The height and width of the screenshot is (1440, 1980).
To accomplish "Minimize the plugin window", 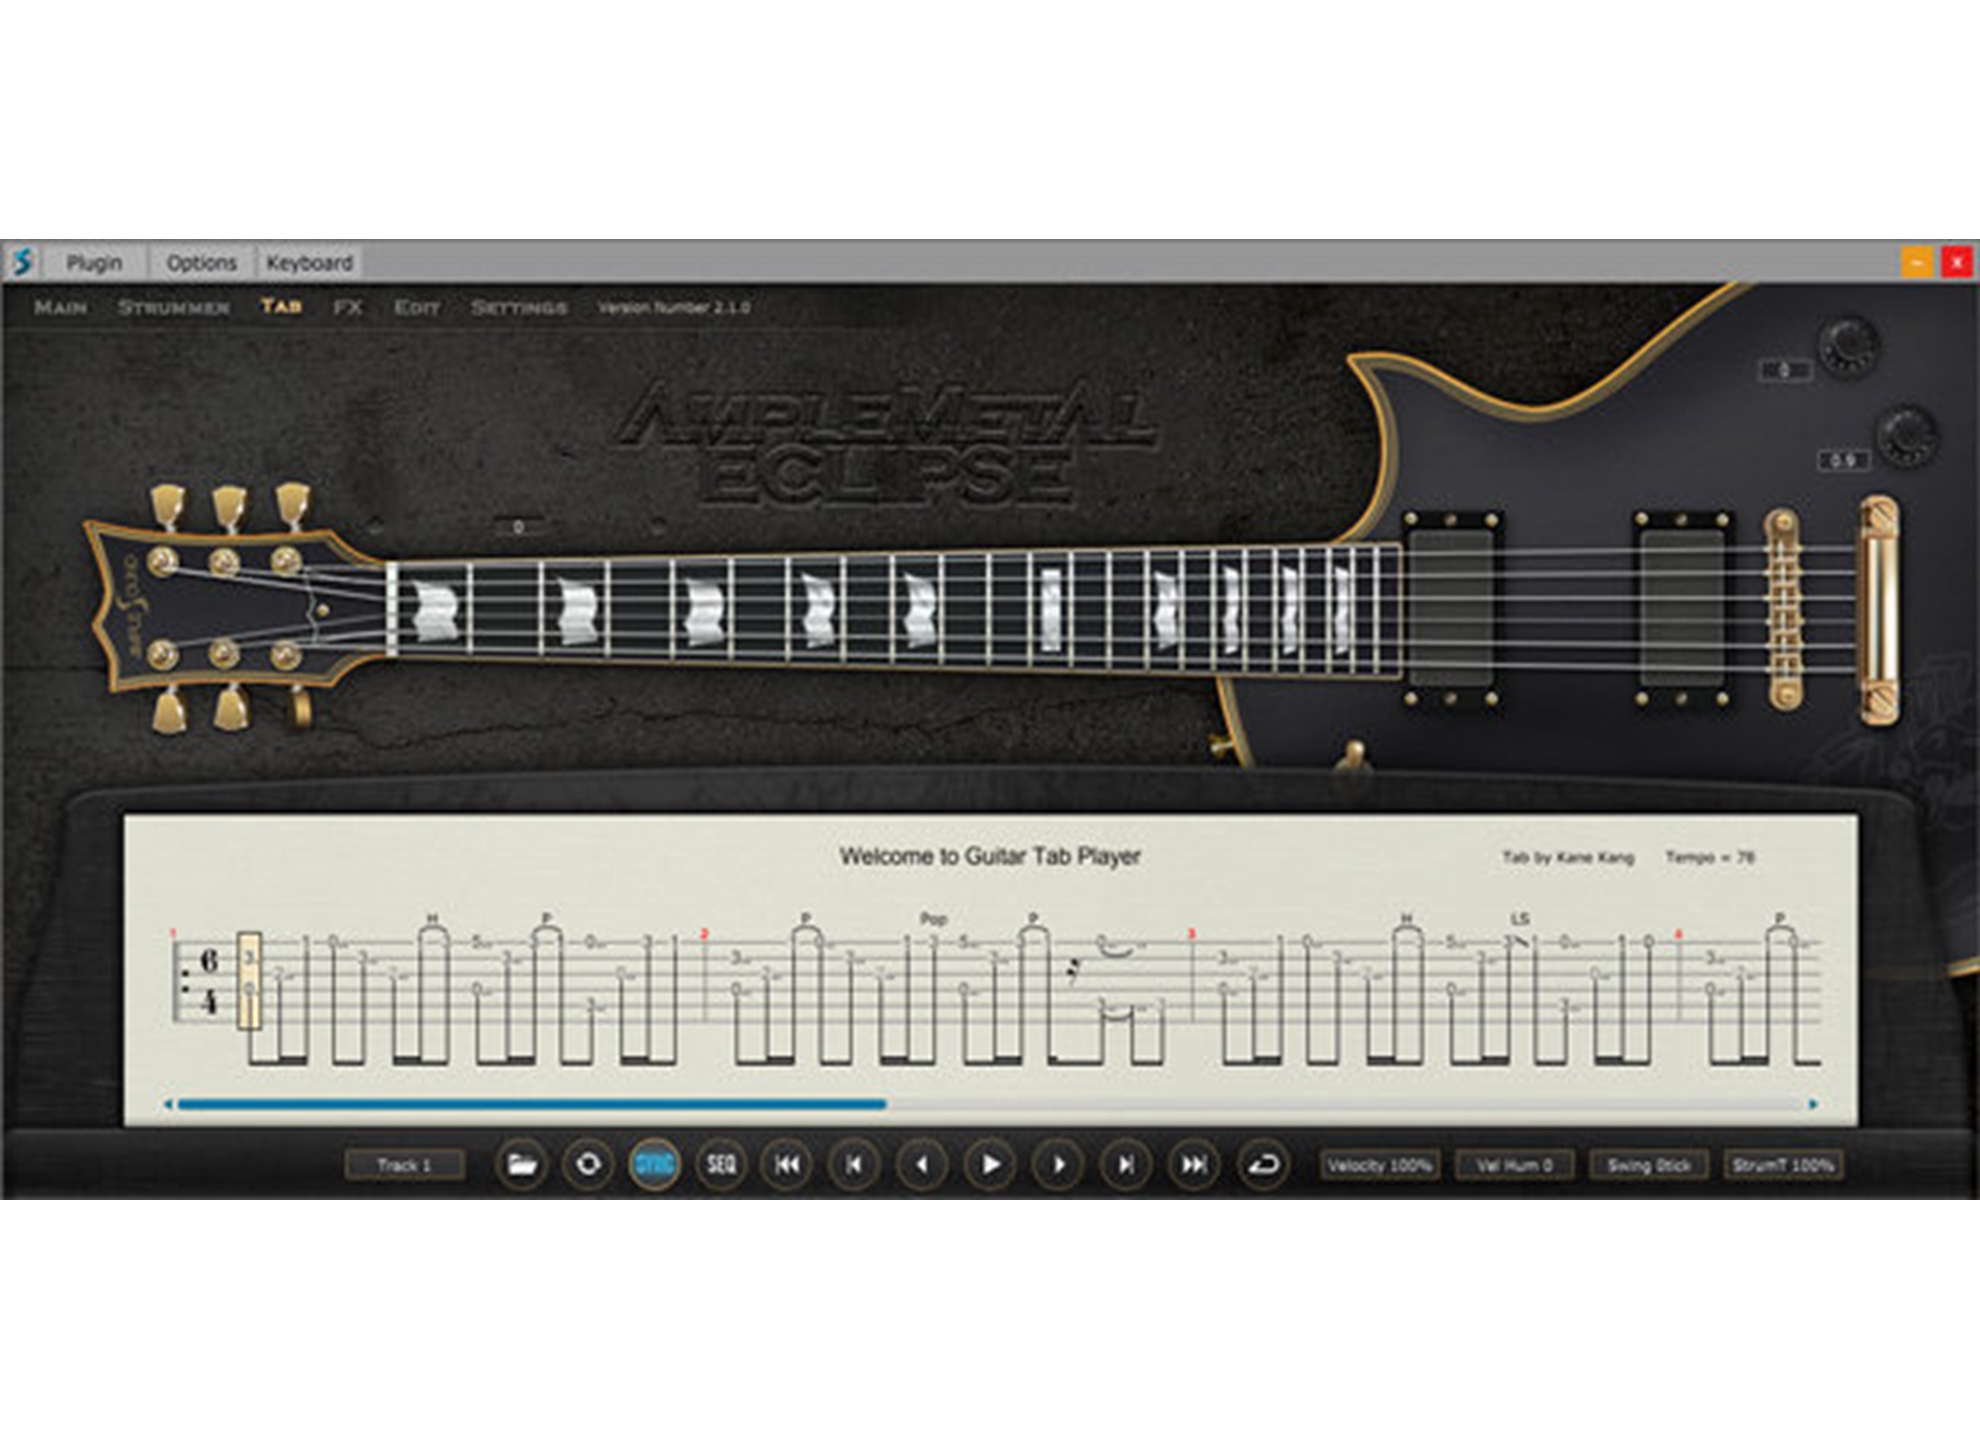I will pyautogui.click(x=1917, y=262).
